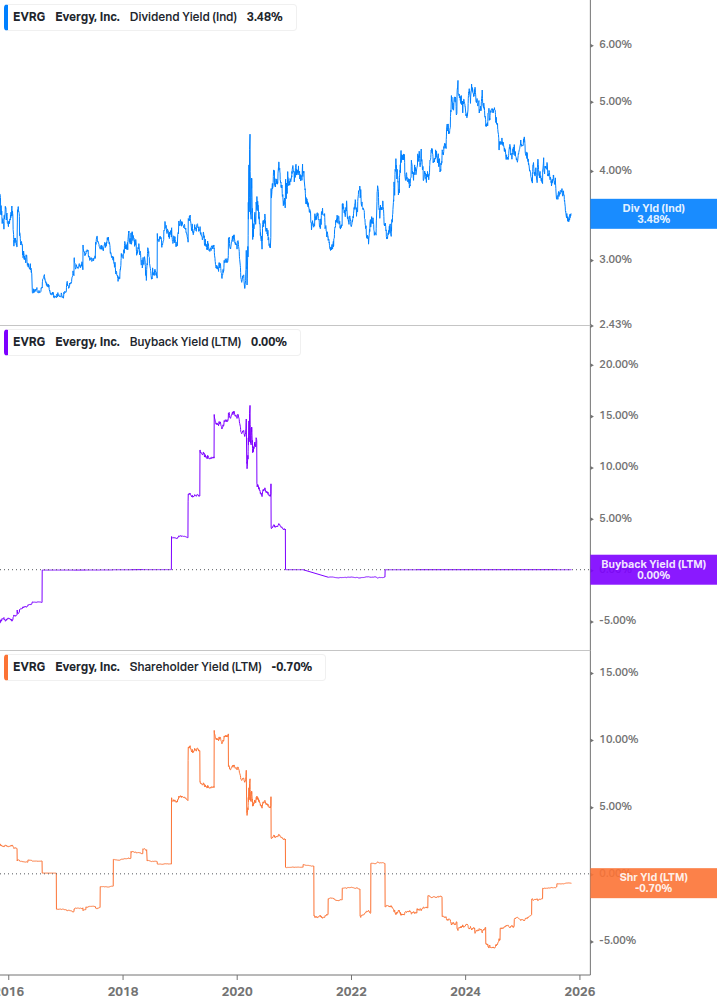Screen dimensions: 717x1005
Task: Click the 10.00% label on buyback yield axis
Action: pyautogui.click(x=618, y=467)
